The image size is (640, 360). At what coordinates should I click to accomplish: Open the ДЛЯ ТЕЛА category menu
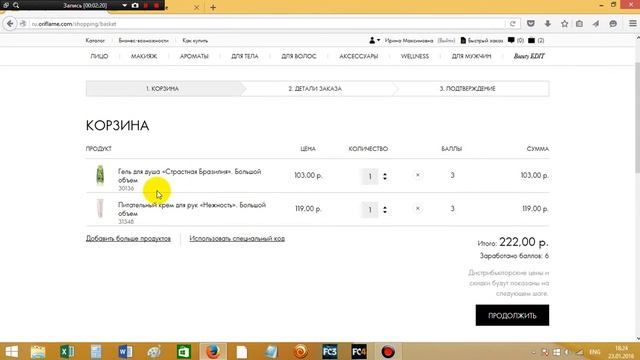245,56
